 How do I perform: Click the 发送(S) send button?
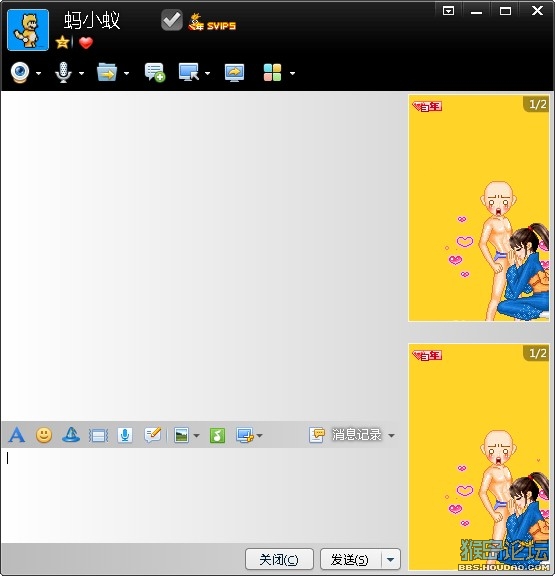click(x=350, y=560)
